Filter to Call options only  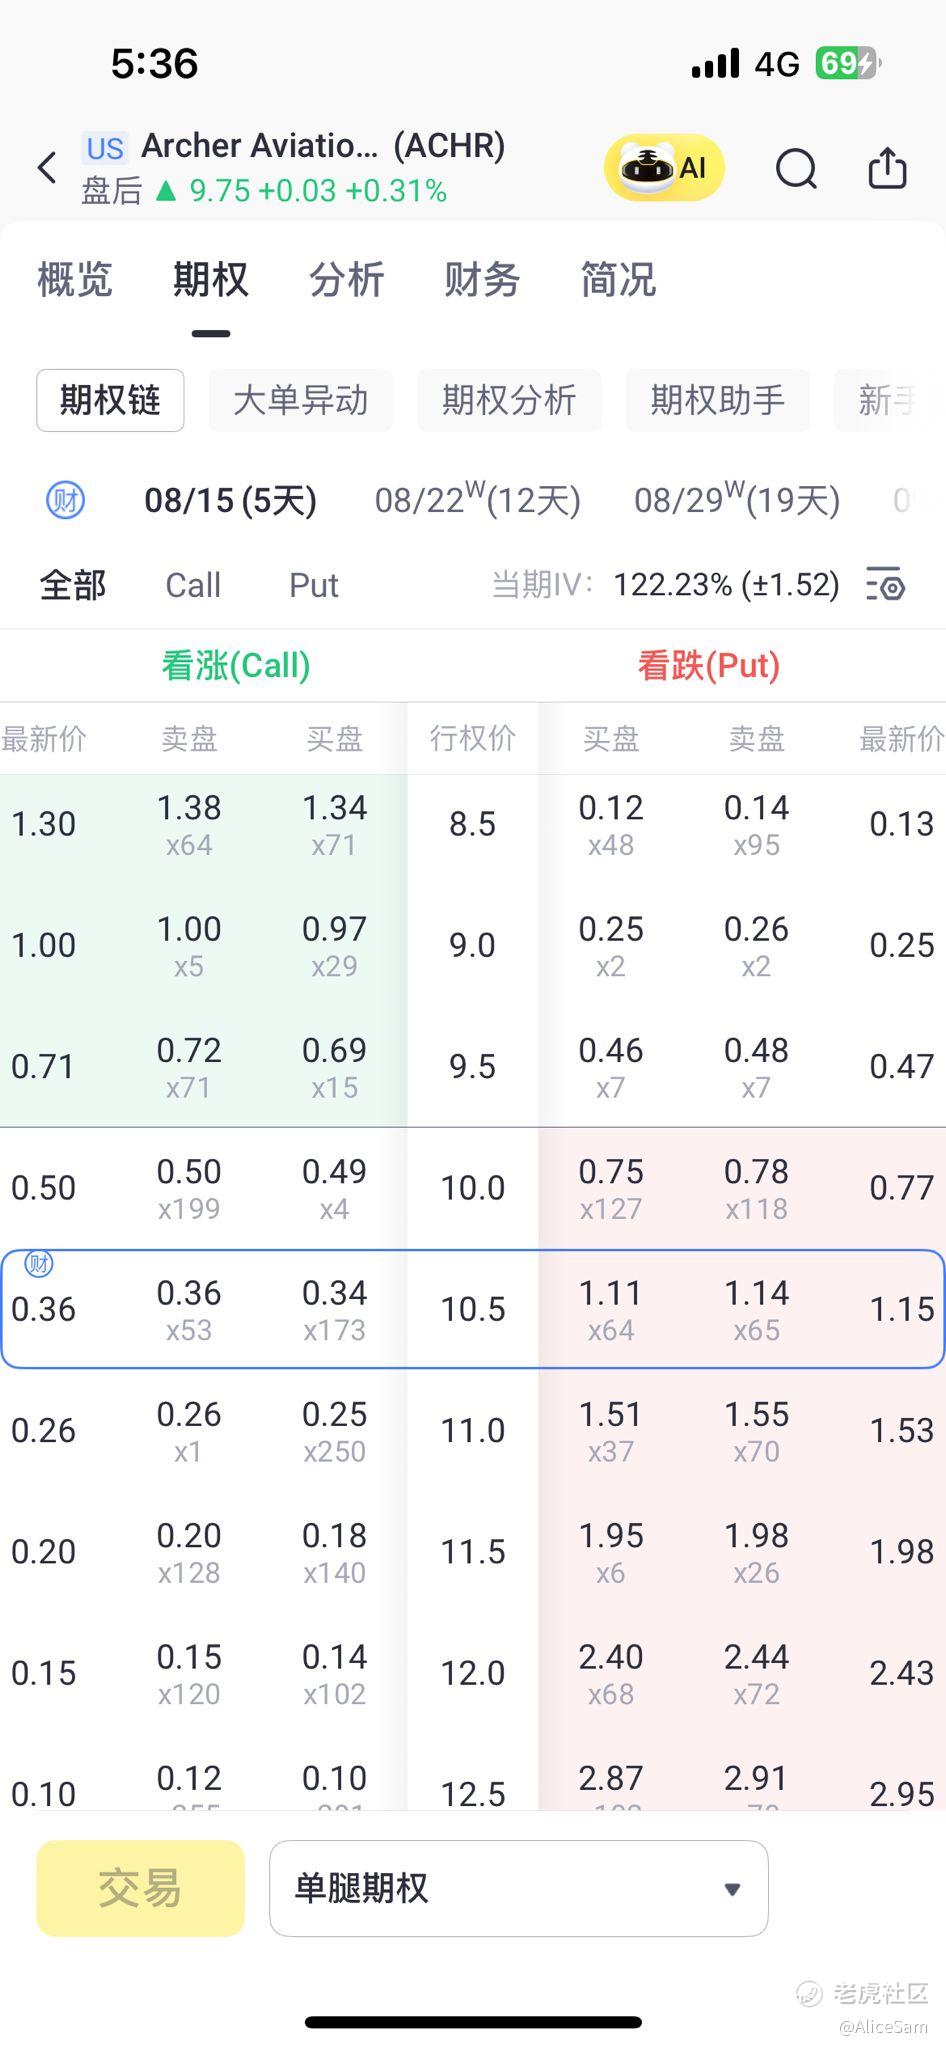tap(193, 585)
